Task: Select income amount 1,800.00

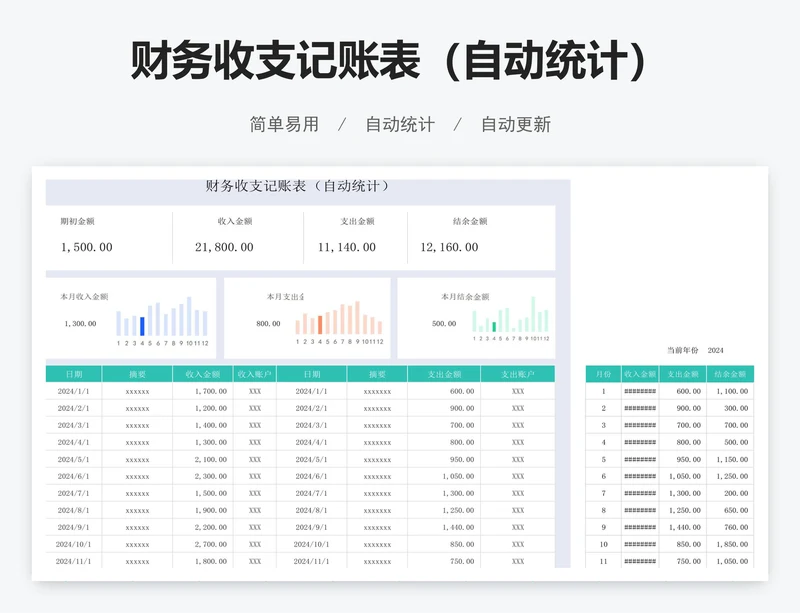Action: coord(211,561)
